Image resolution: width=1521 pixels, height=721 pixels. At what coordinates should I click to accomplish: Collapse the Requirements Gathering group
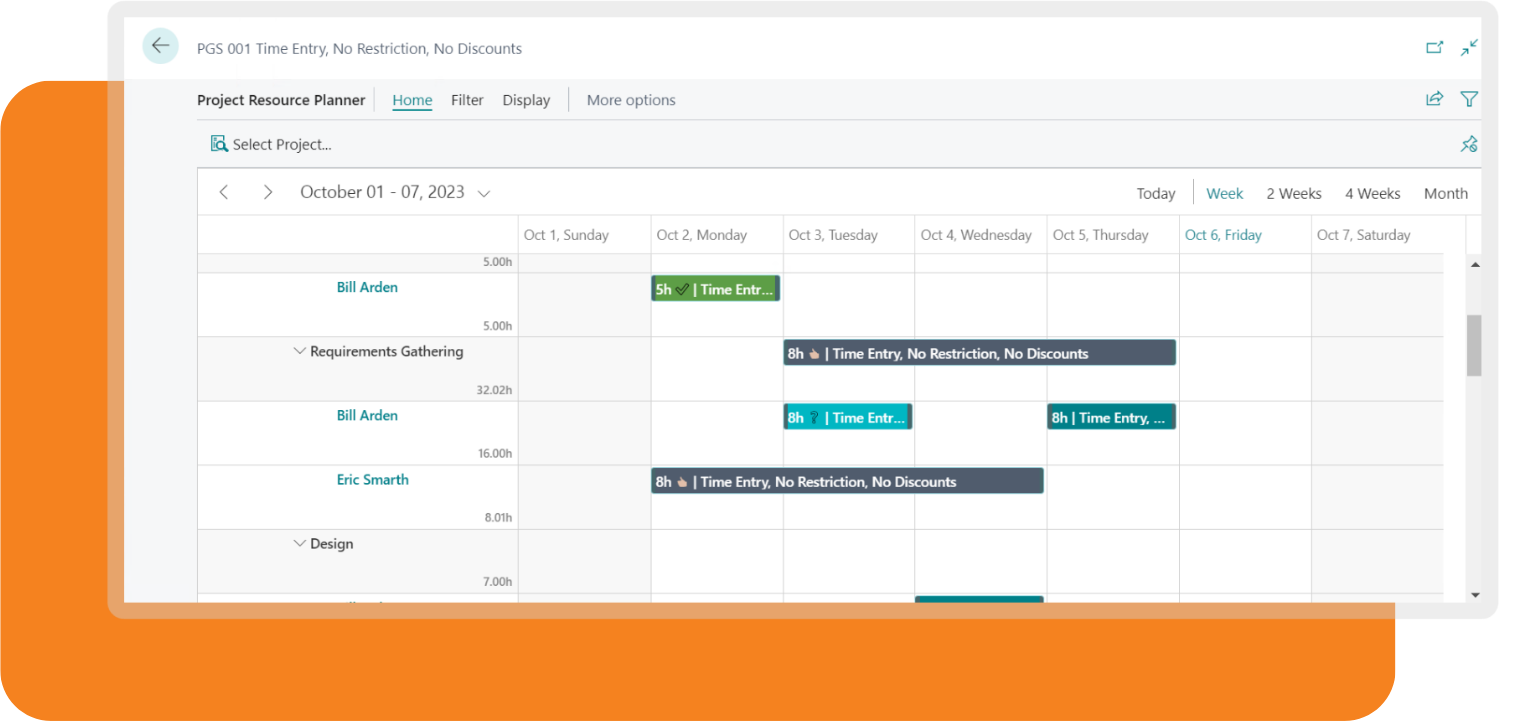click(300, 351)
